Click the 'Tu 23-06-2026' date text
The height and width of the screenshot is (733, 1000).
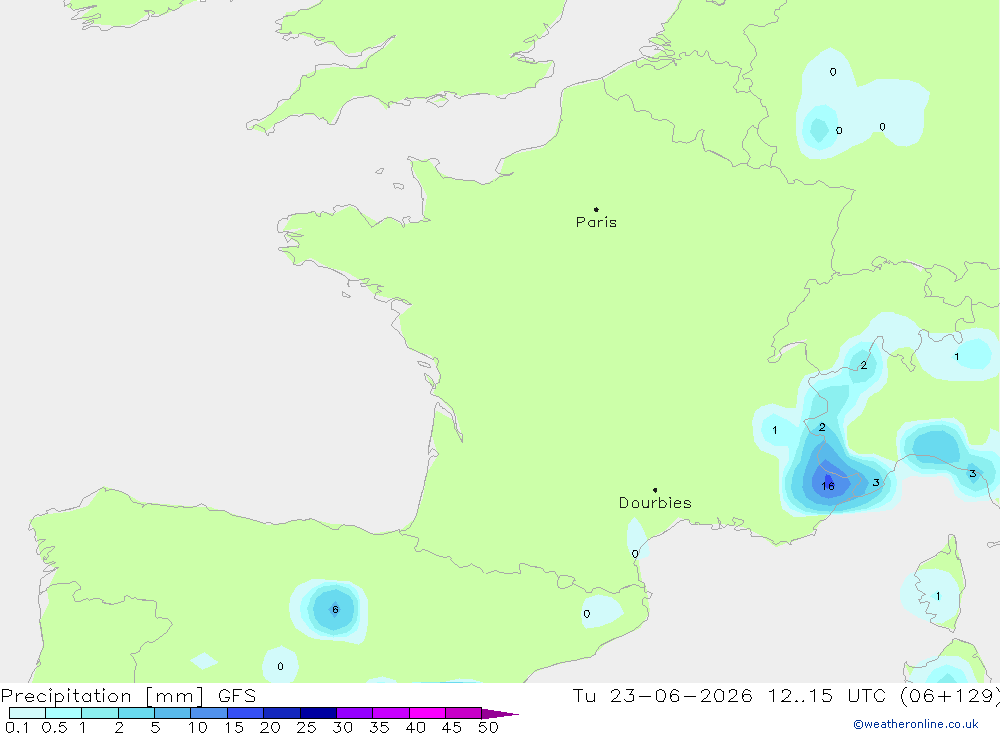pos(662,696)
